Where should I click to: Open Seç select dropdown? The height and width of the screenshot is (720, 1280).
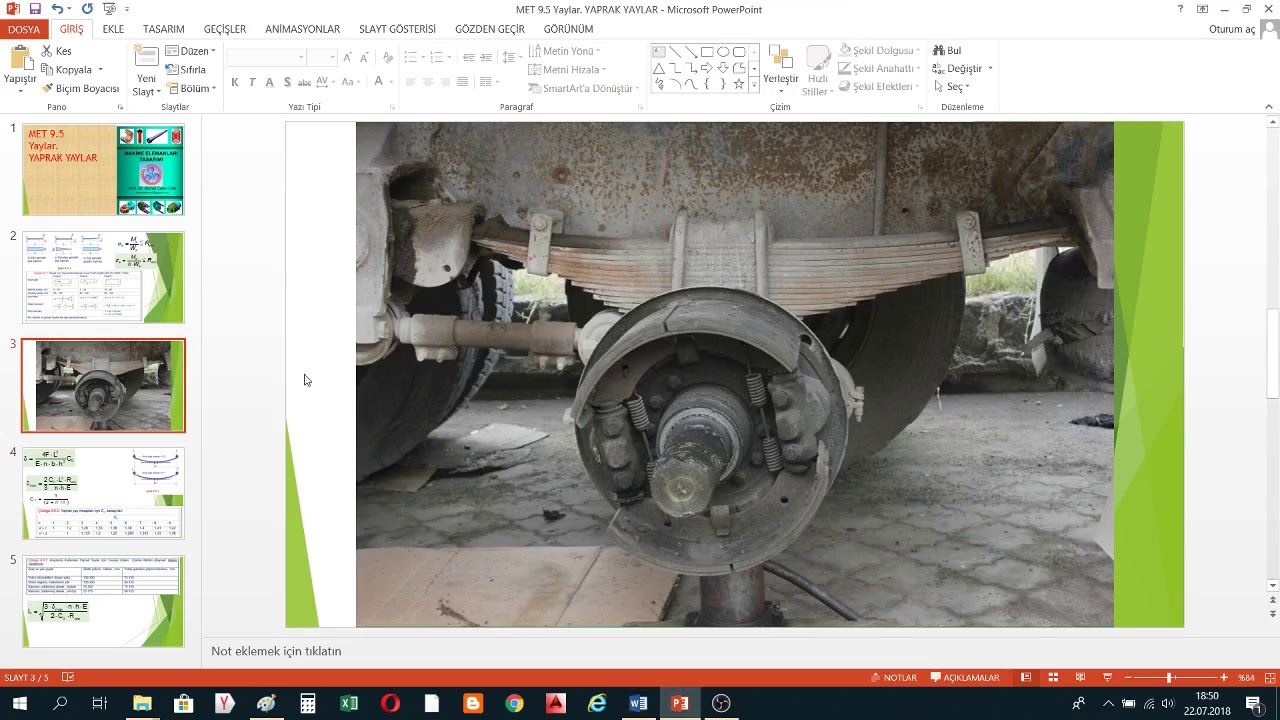point(951,87)
